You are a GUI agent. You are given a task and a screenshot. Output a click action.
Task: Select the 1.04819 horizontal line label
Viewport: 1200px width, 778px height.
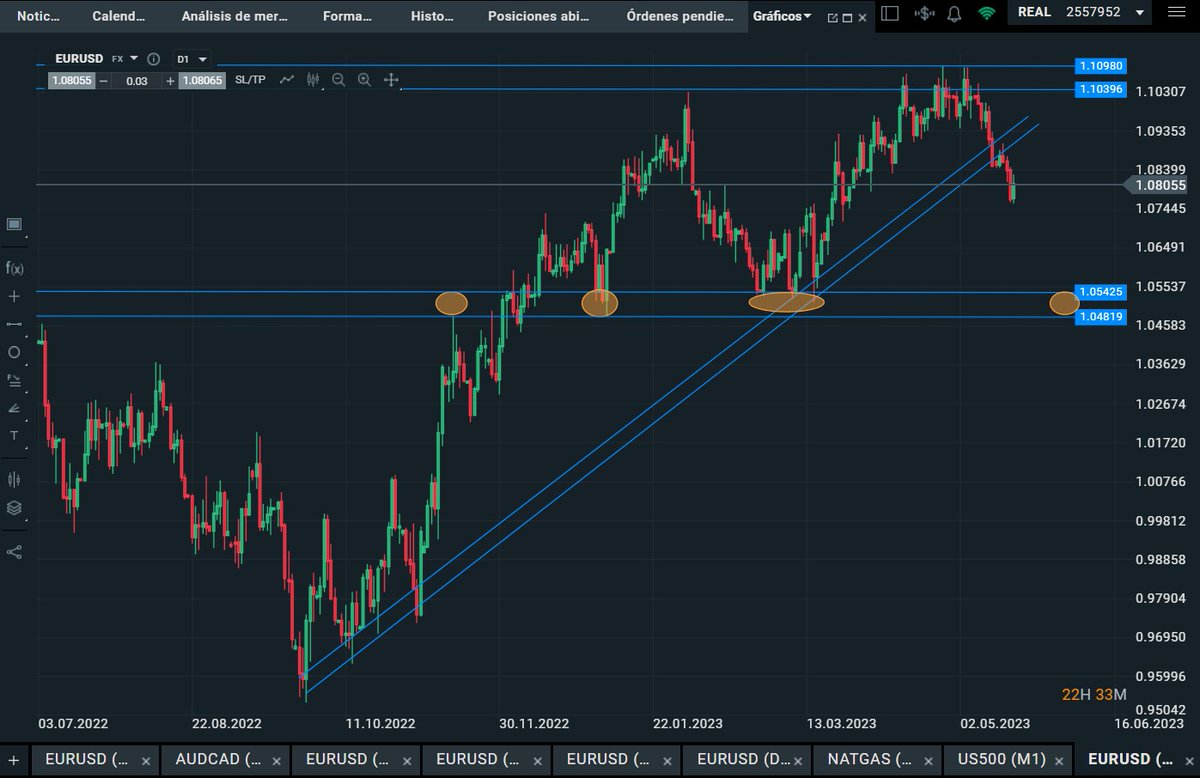pyautogui.click(x=1102, y=316)
